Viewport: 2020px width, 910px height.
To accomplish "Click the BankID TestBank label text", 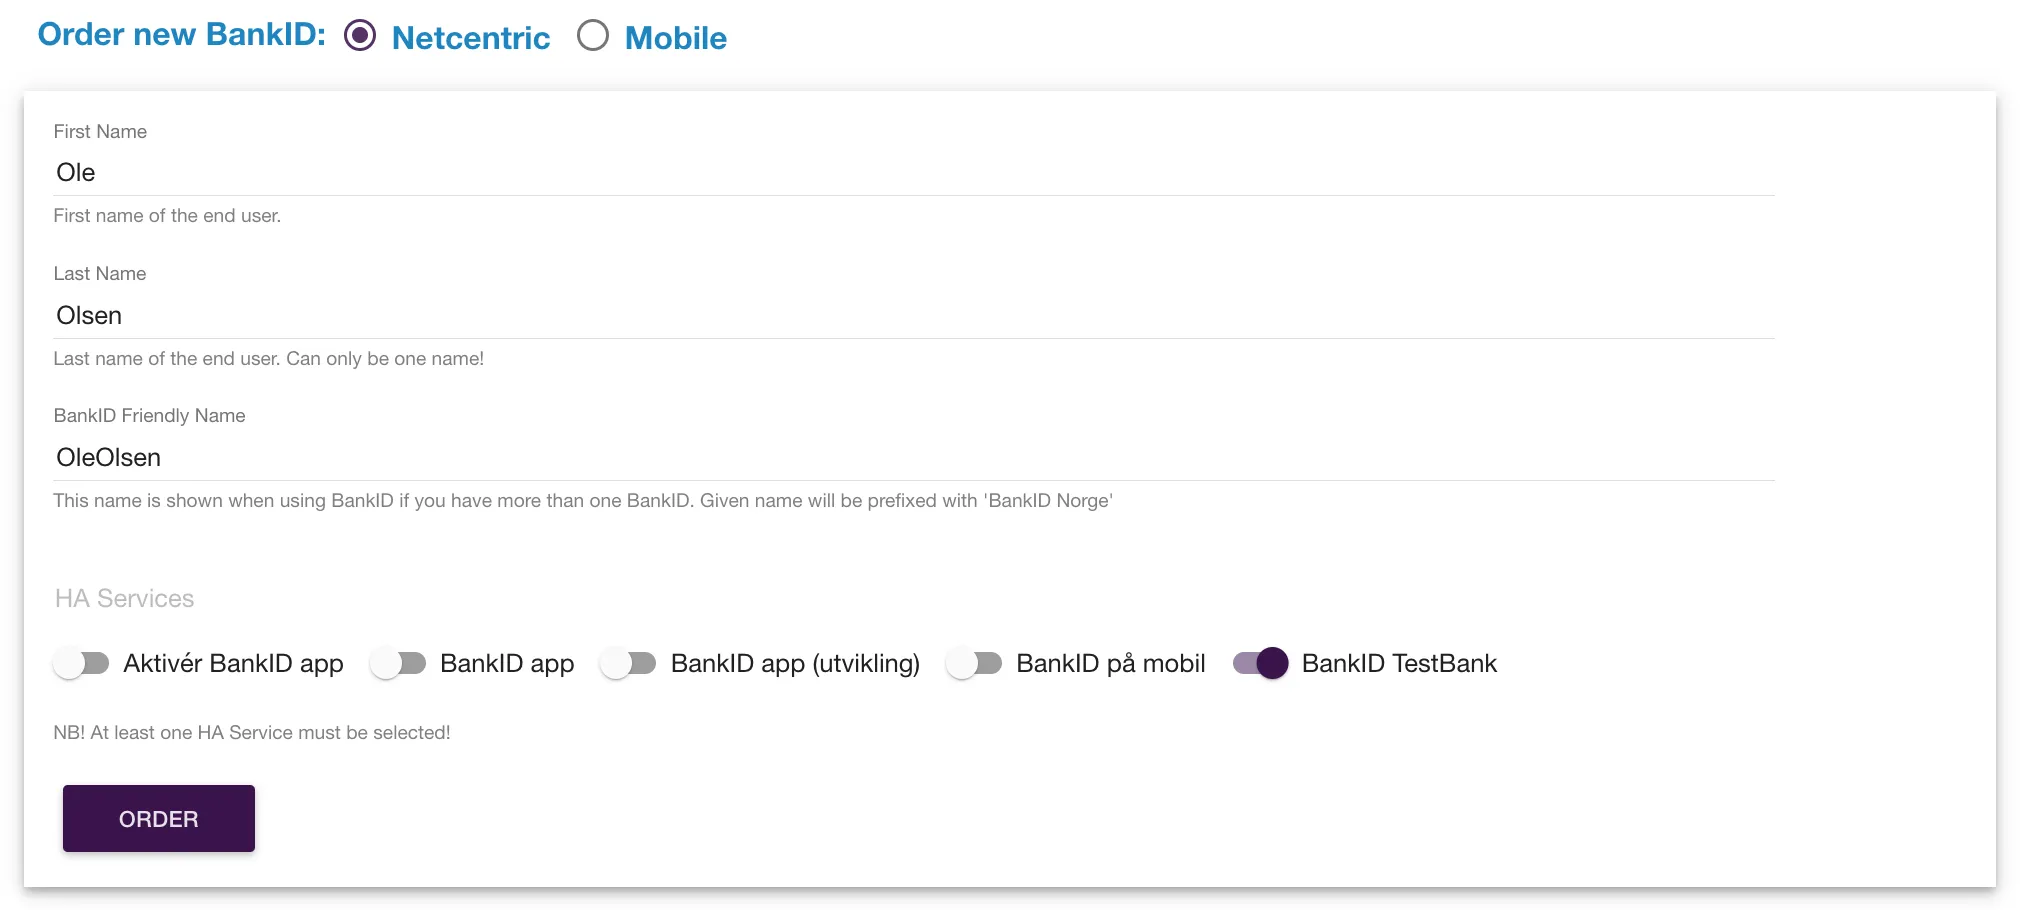I will [x=1399, y=664].
